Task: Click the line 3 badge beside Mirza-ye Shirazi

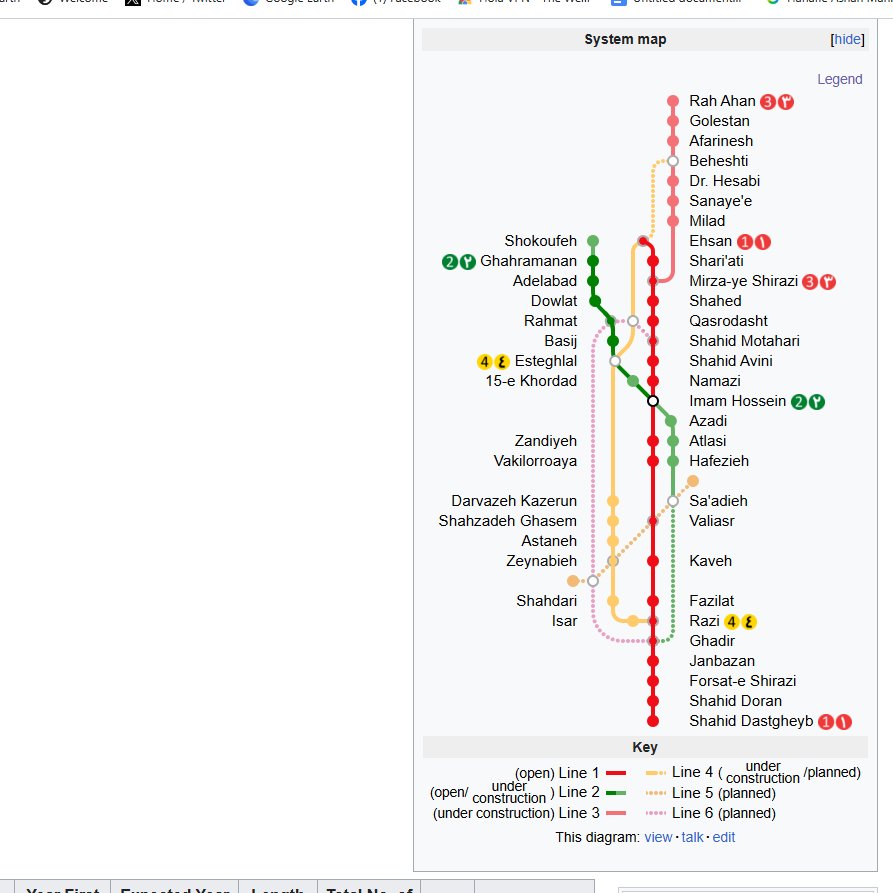Action: [810, 282]
